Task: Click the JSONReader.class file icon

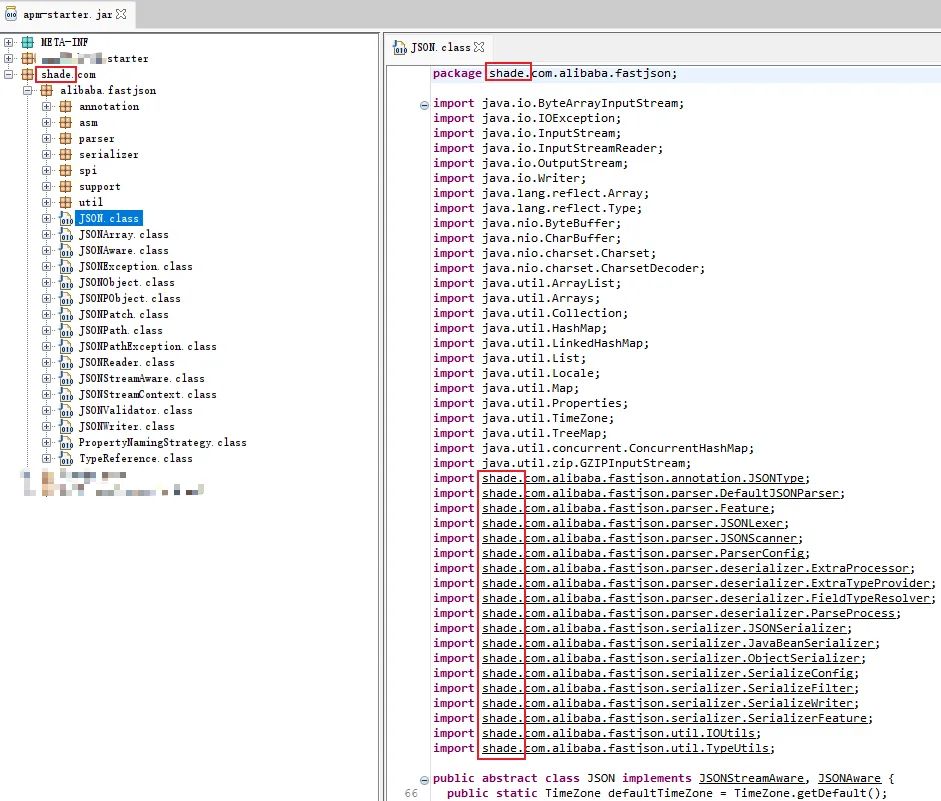Action: pos(66,362)
